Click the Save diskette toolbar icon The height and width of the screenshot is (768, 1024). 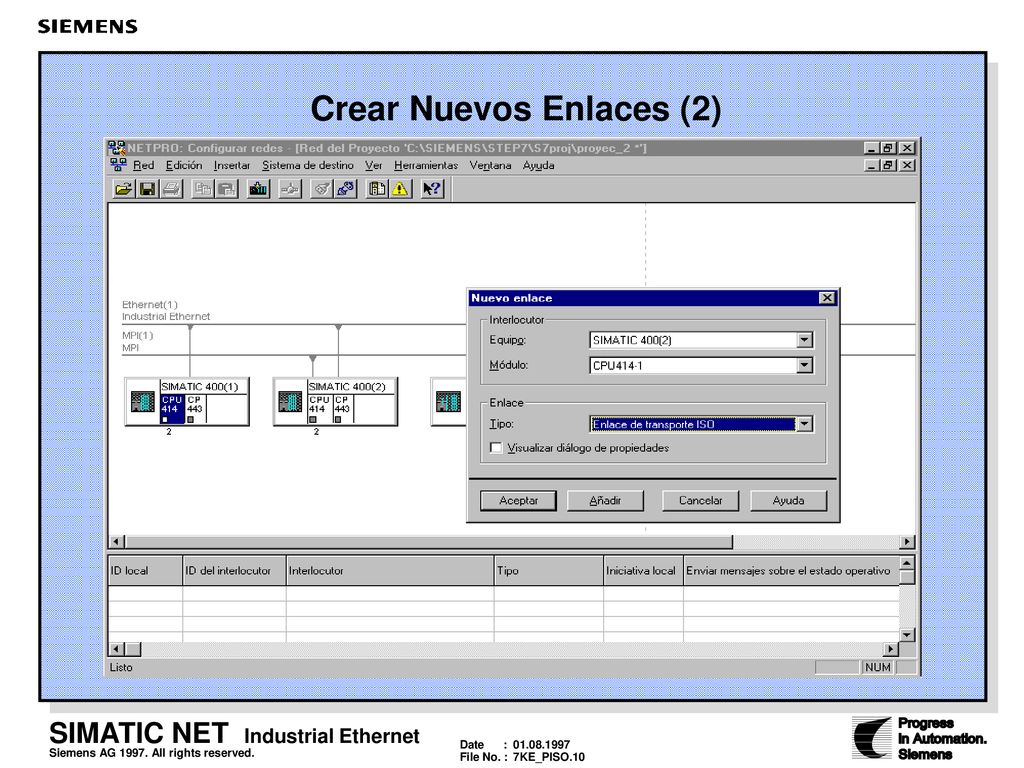tap(148, 189)
